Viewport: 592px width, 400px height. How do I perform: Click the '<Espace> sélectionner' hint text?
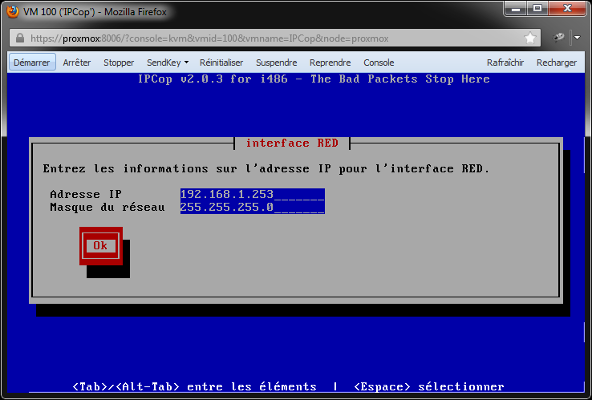429,387
